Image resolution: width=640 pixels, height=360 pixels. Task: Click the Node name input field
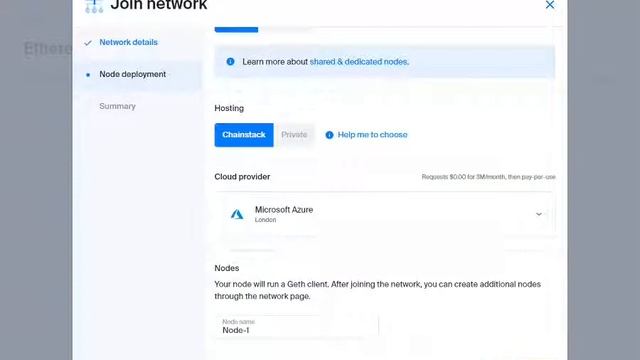click(297, 326)
